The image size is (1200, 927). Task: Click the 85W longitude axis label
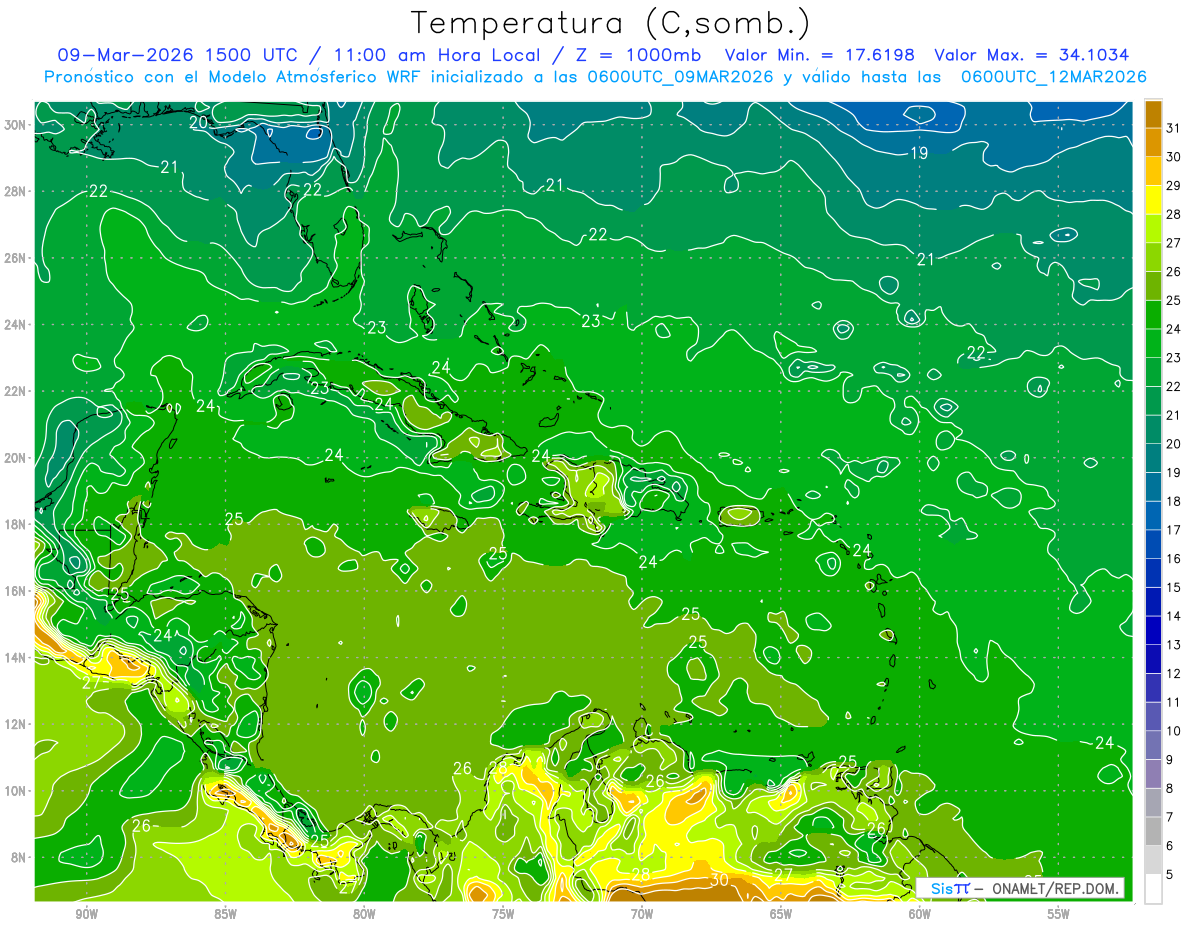point(226,915)
